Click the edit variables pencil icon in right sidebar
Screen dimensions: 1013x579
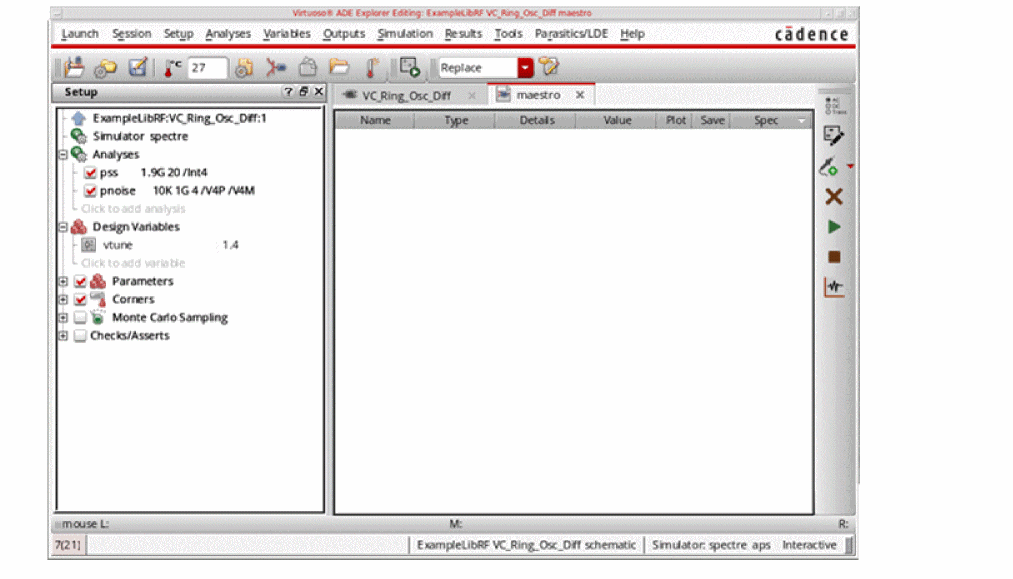point(833,135)
